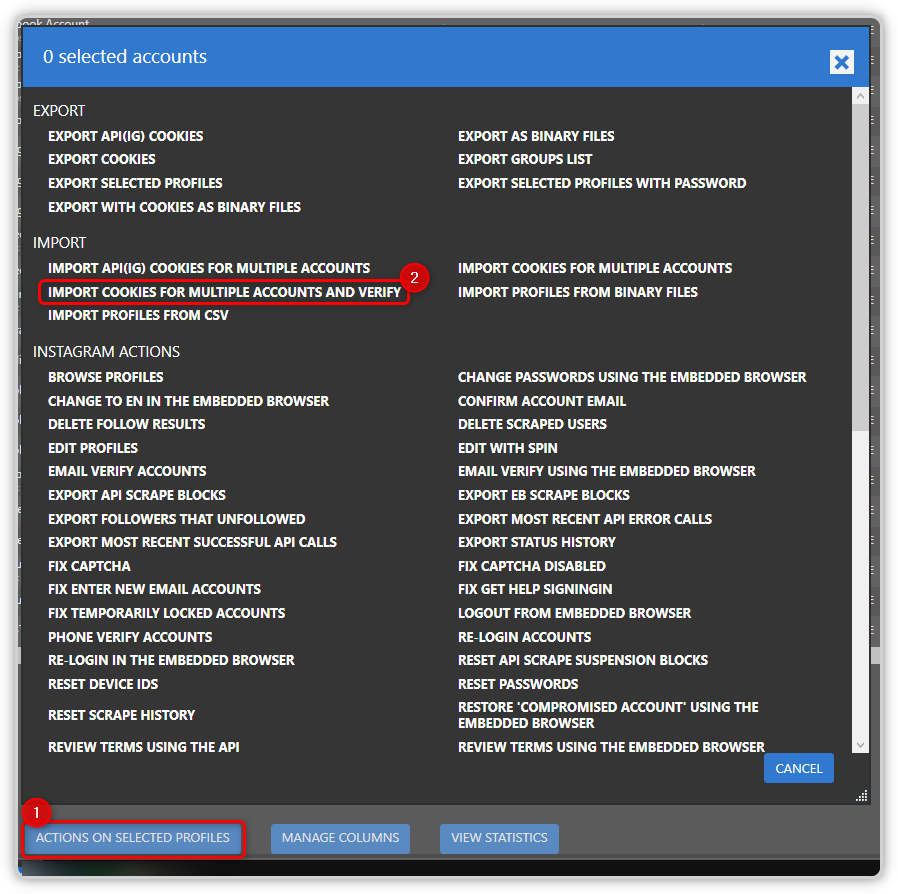Close the selected accounts dialog with X
The image size is (898, 894).
pos(841,63)
